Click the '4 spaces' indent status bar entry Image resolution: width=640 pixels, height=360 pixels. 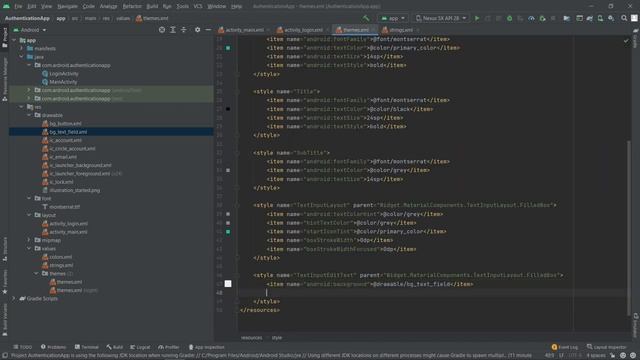tap(596, 356)
